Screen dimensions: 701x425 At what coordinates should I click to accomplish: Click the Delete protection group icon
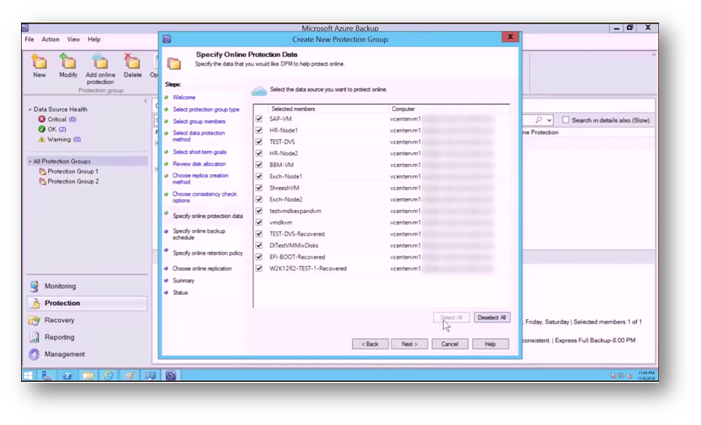point(132,62)
